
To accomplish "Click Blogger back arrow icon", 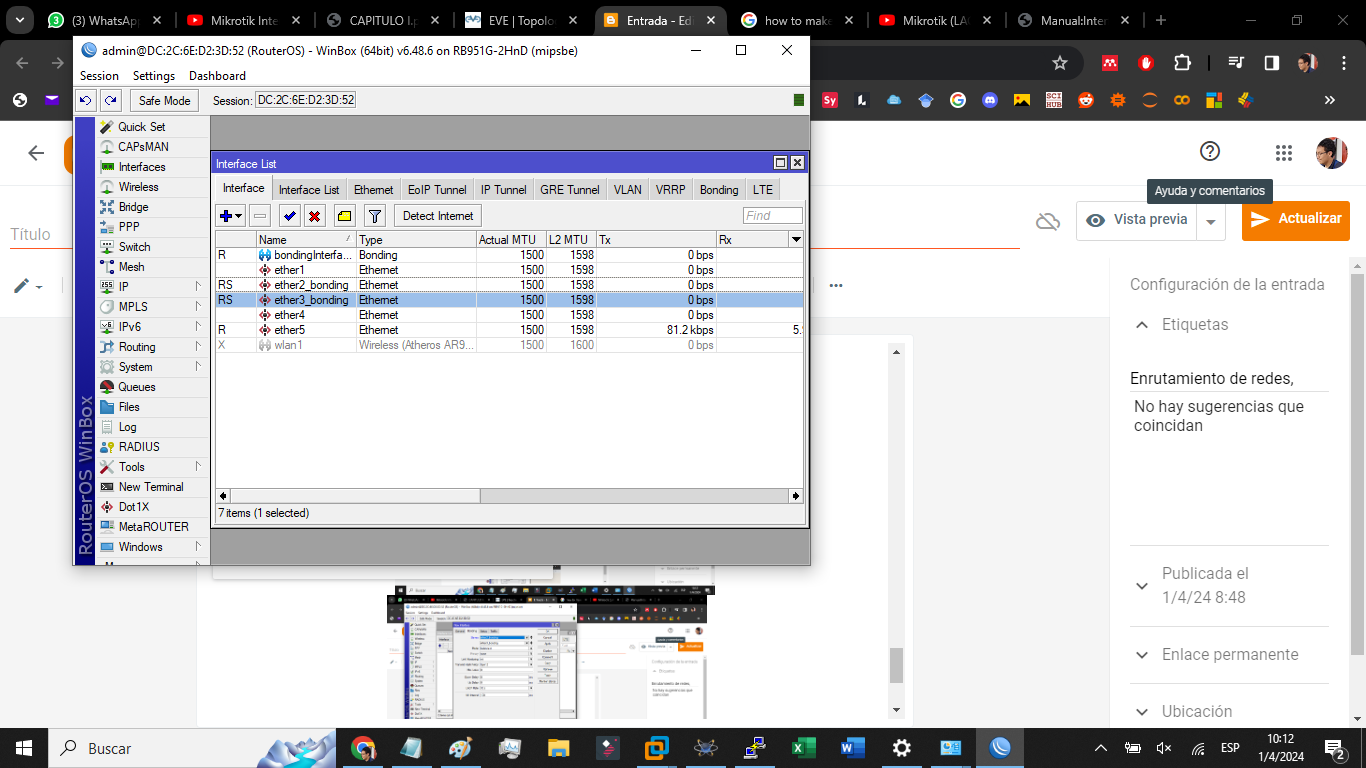I will point(36,152).
